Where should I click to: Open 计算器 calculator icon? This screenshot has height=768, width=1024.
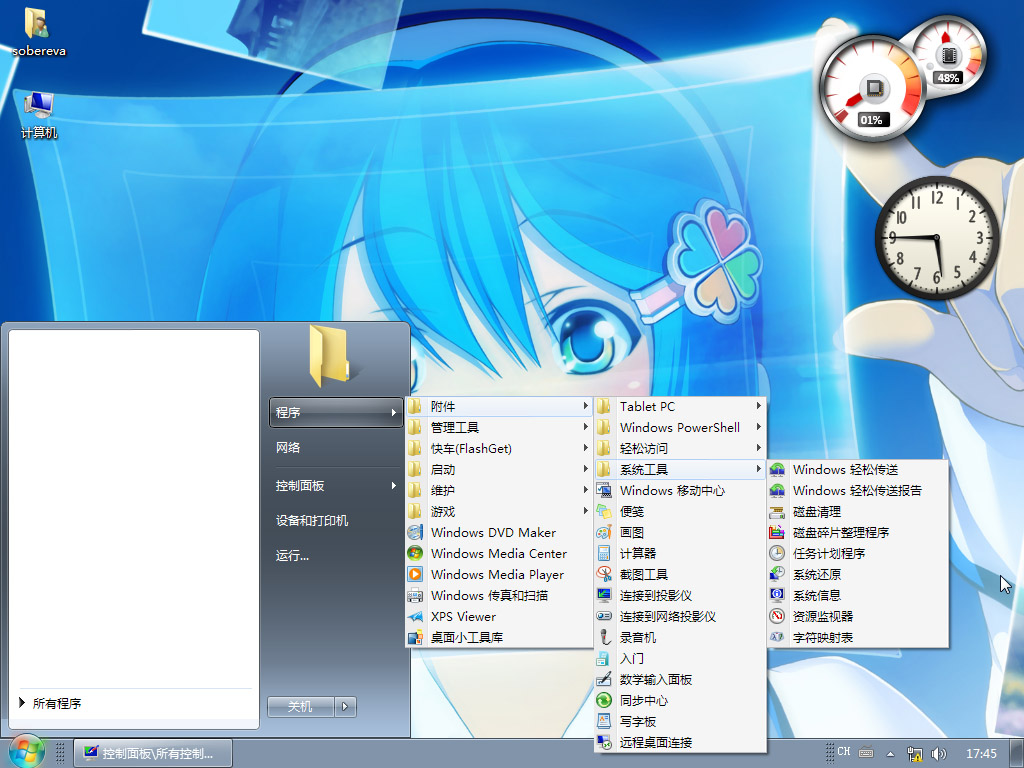[604, 553]
